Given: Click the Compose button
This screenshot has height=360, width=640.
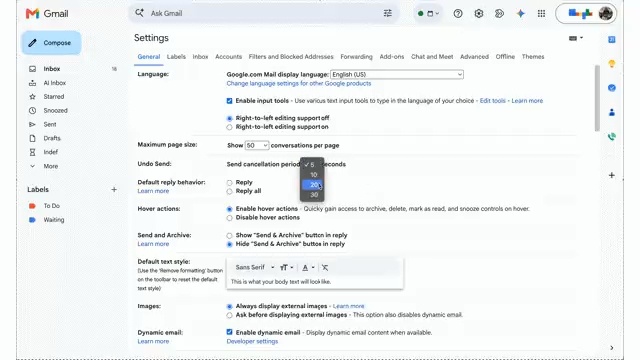Looking at the screenshot, I should point(51,43).
